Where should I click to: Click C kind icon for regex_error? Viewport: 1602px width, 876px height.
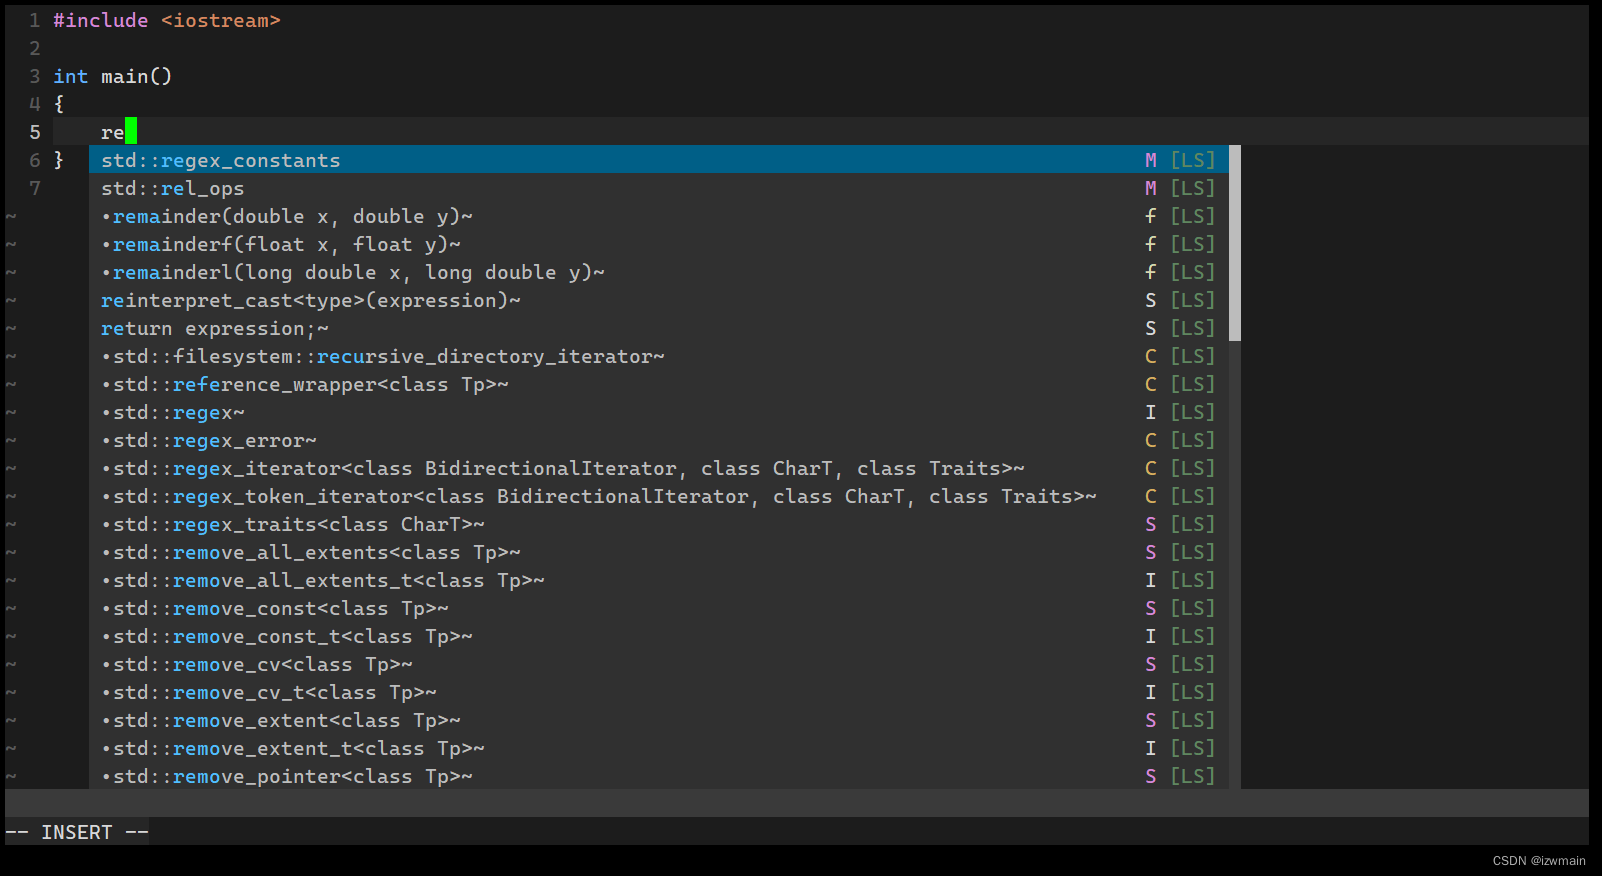pyautogui.click(x=1151, y=440)
